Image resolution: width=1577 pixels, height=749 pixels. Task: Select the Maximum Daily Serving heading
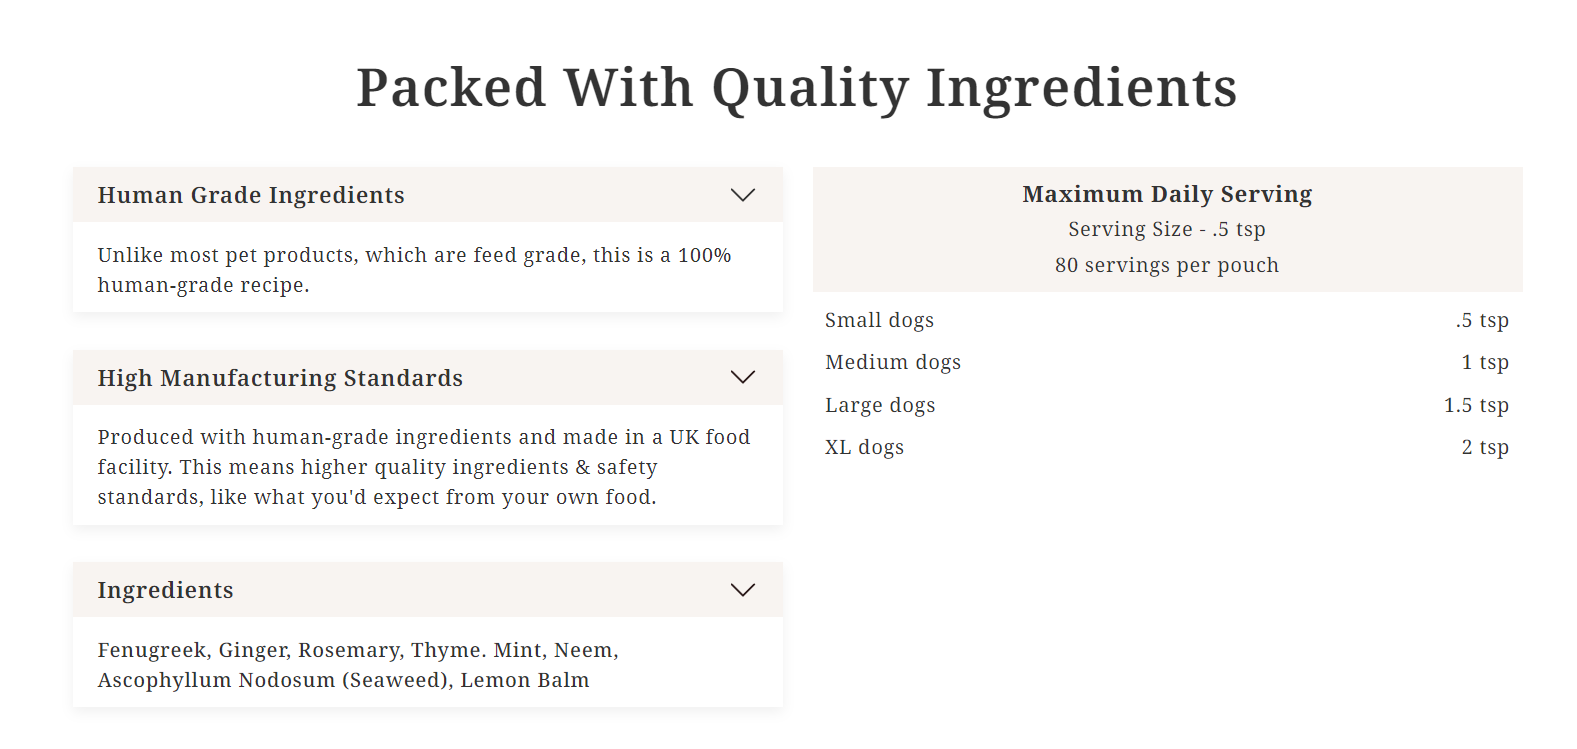coord(1166,194)
